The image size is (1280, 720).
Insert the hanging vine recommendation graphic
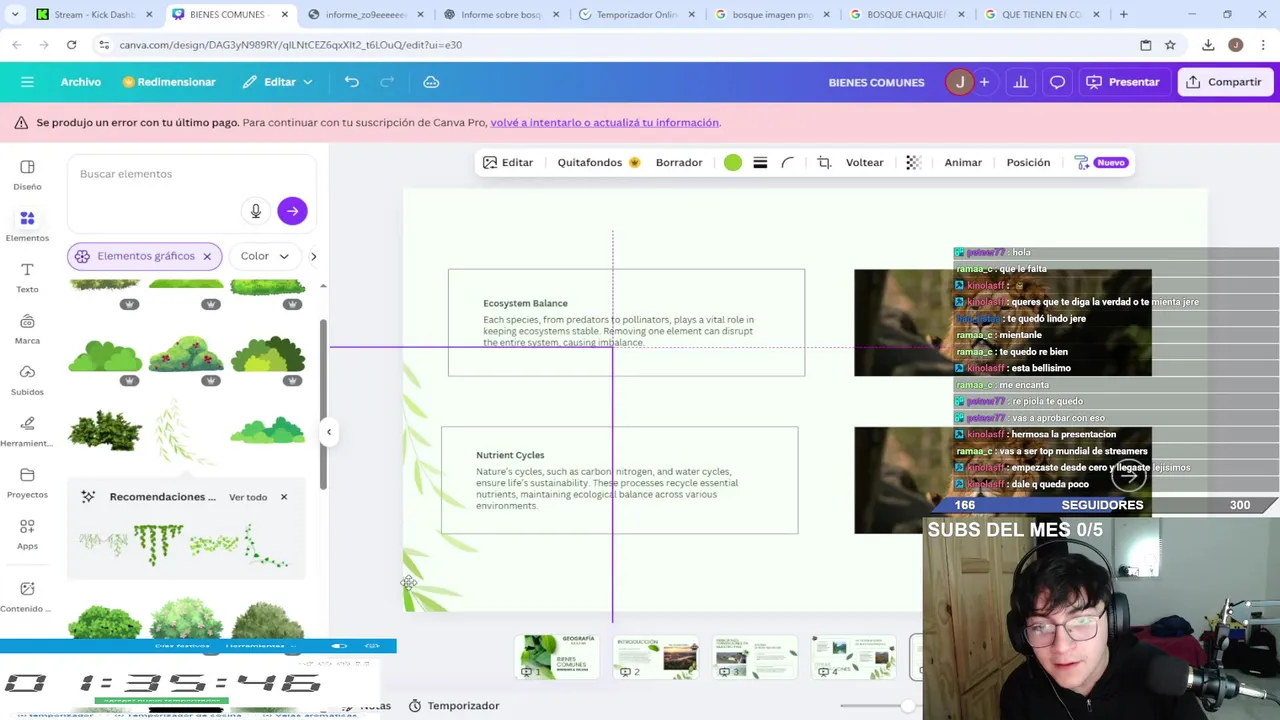point(159,544)
